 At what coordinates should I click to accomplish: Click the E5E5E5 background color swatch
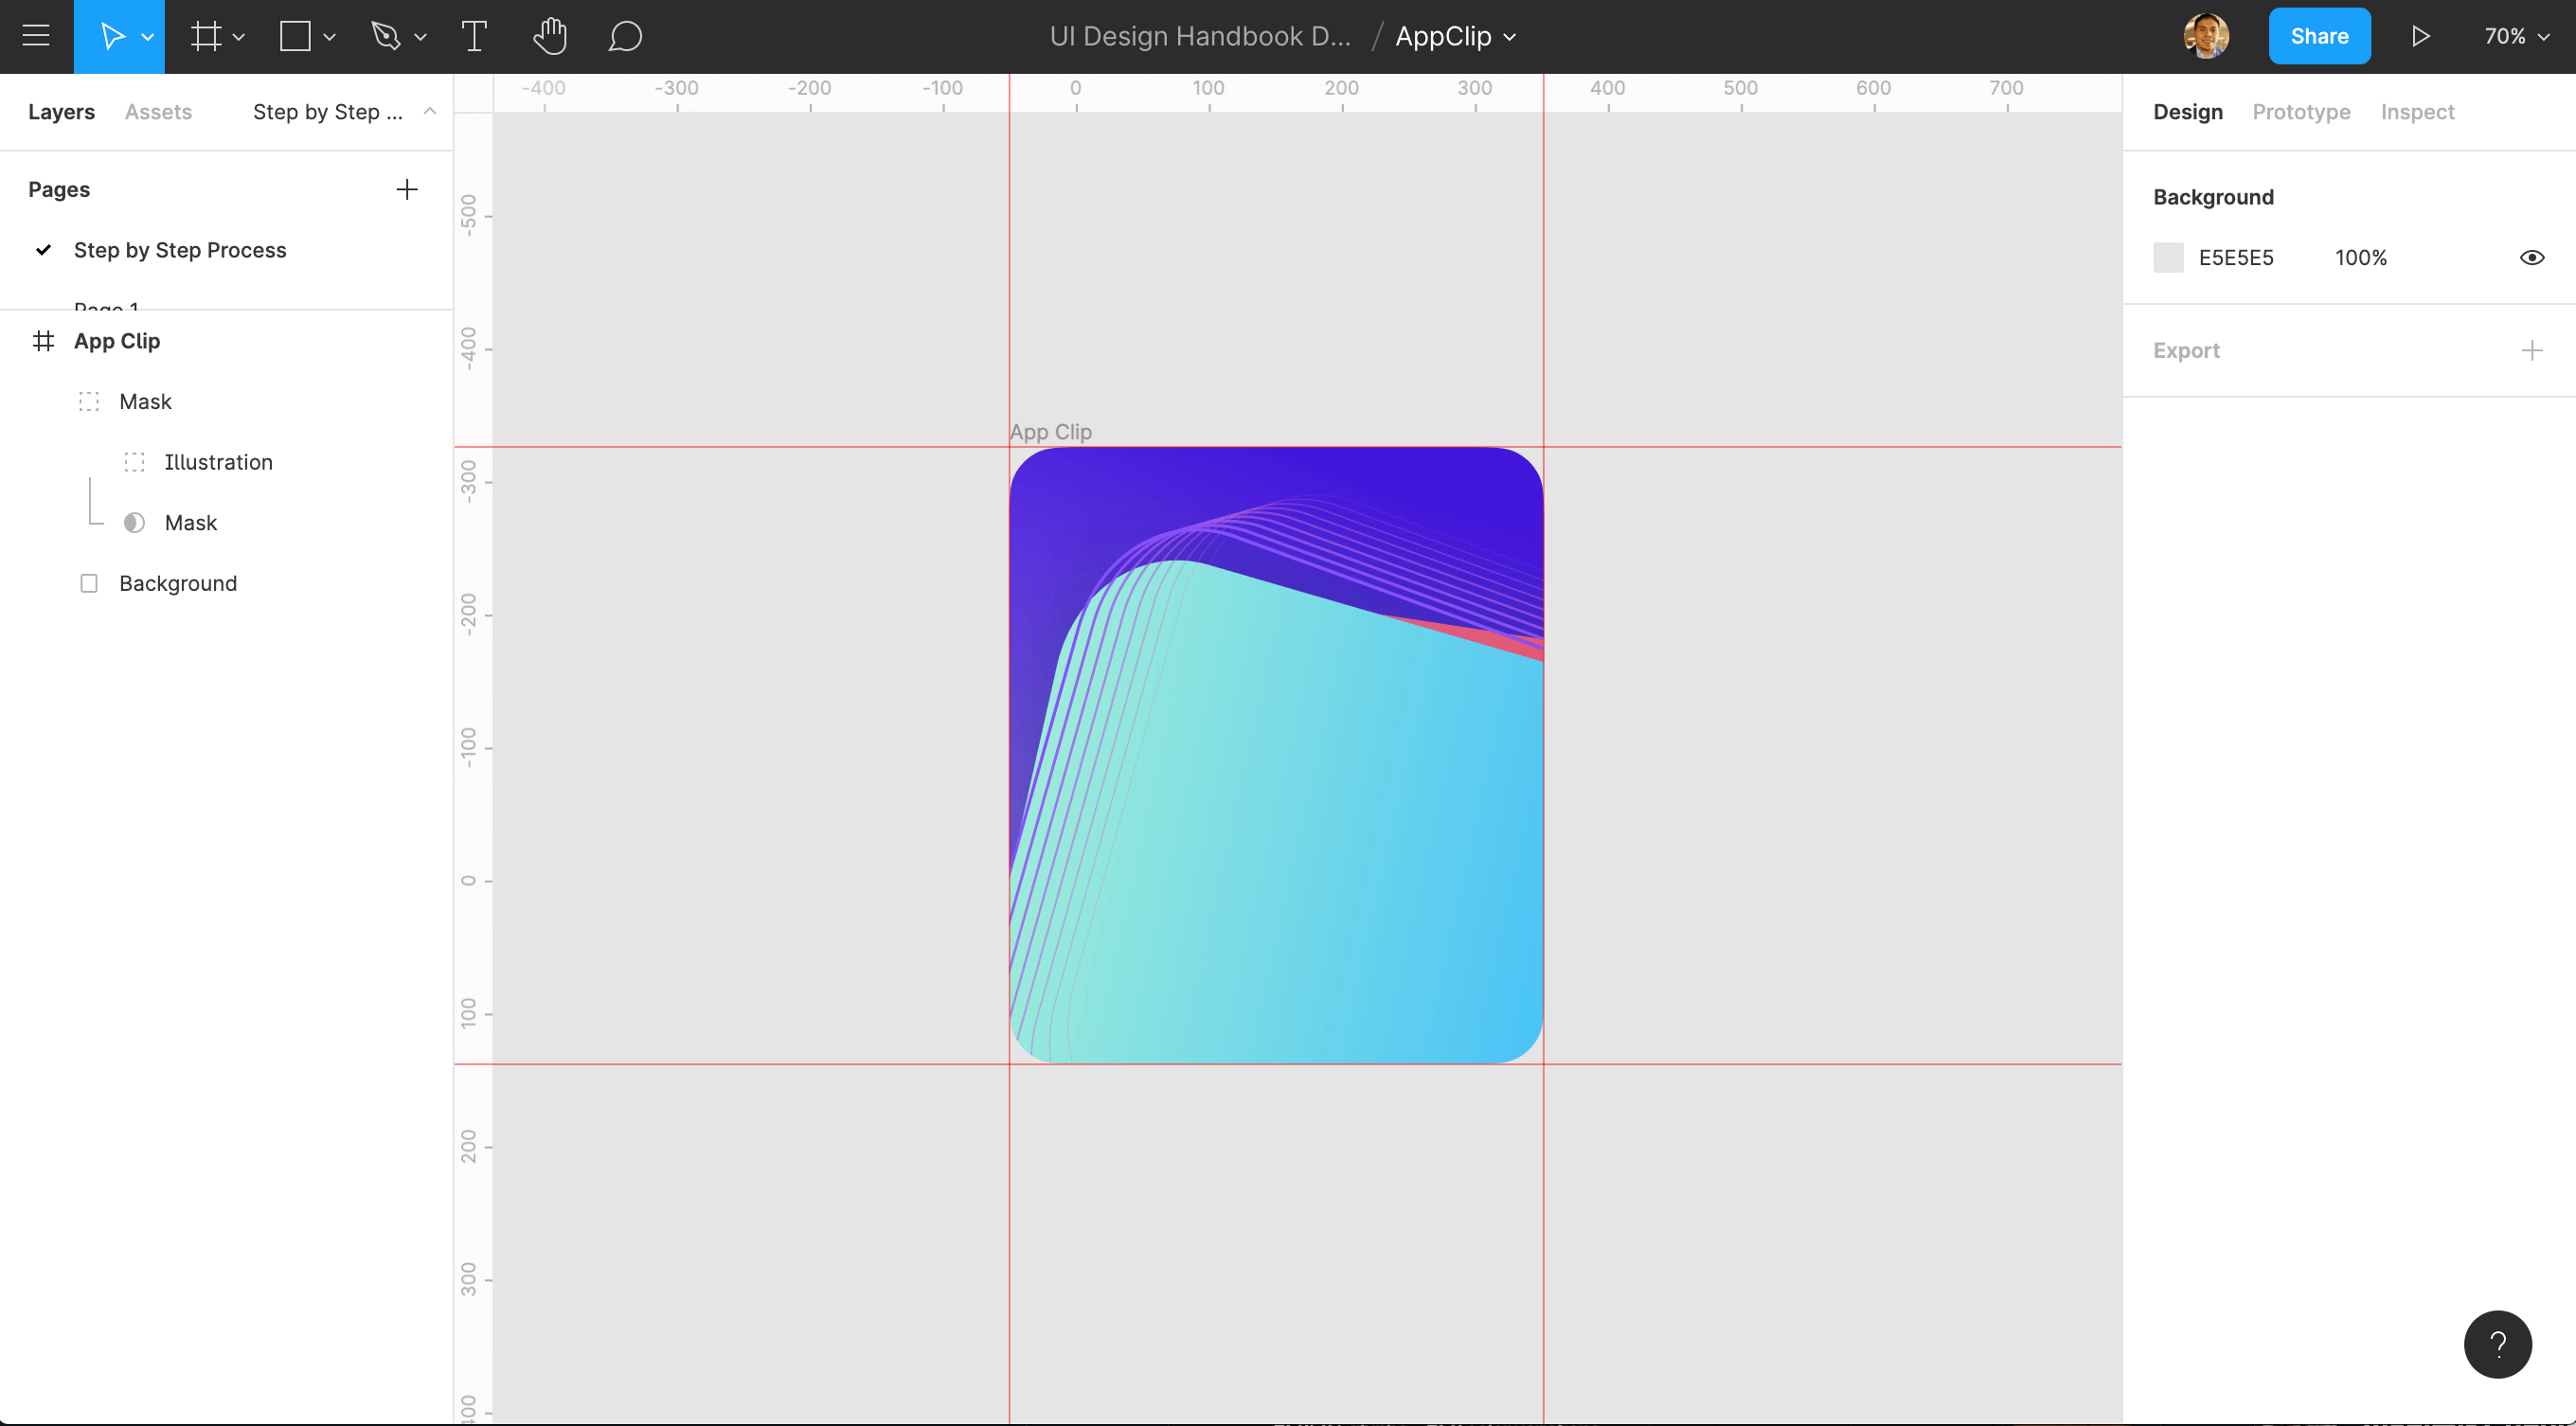[2169, 258]
